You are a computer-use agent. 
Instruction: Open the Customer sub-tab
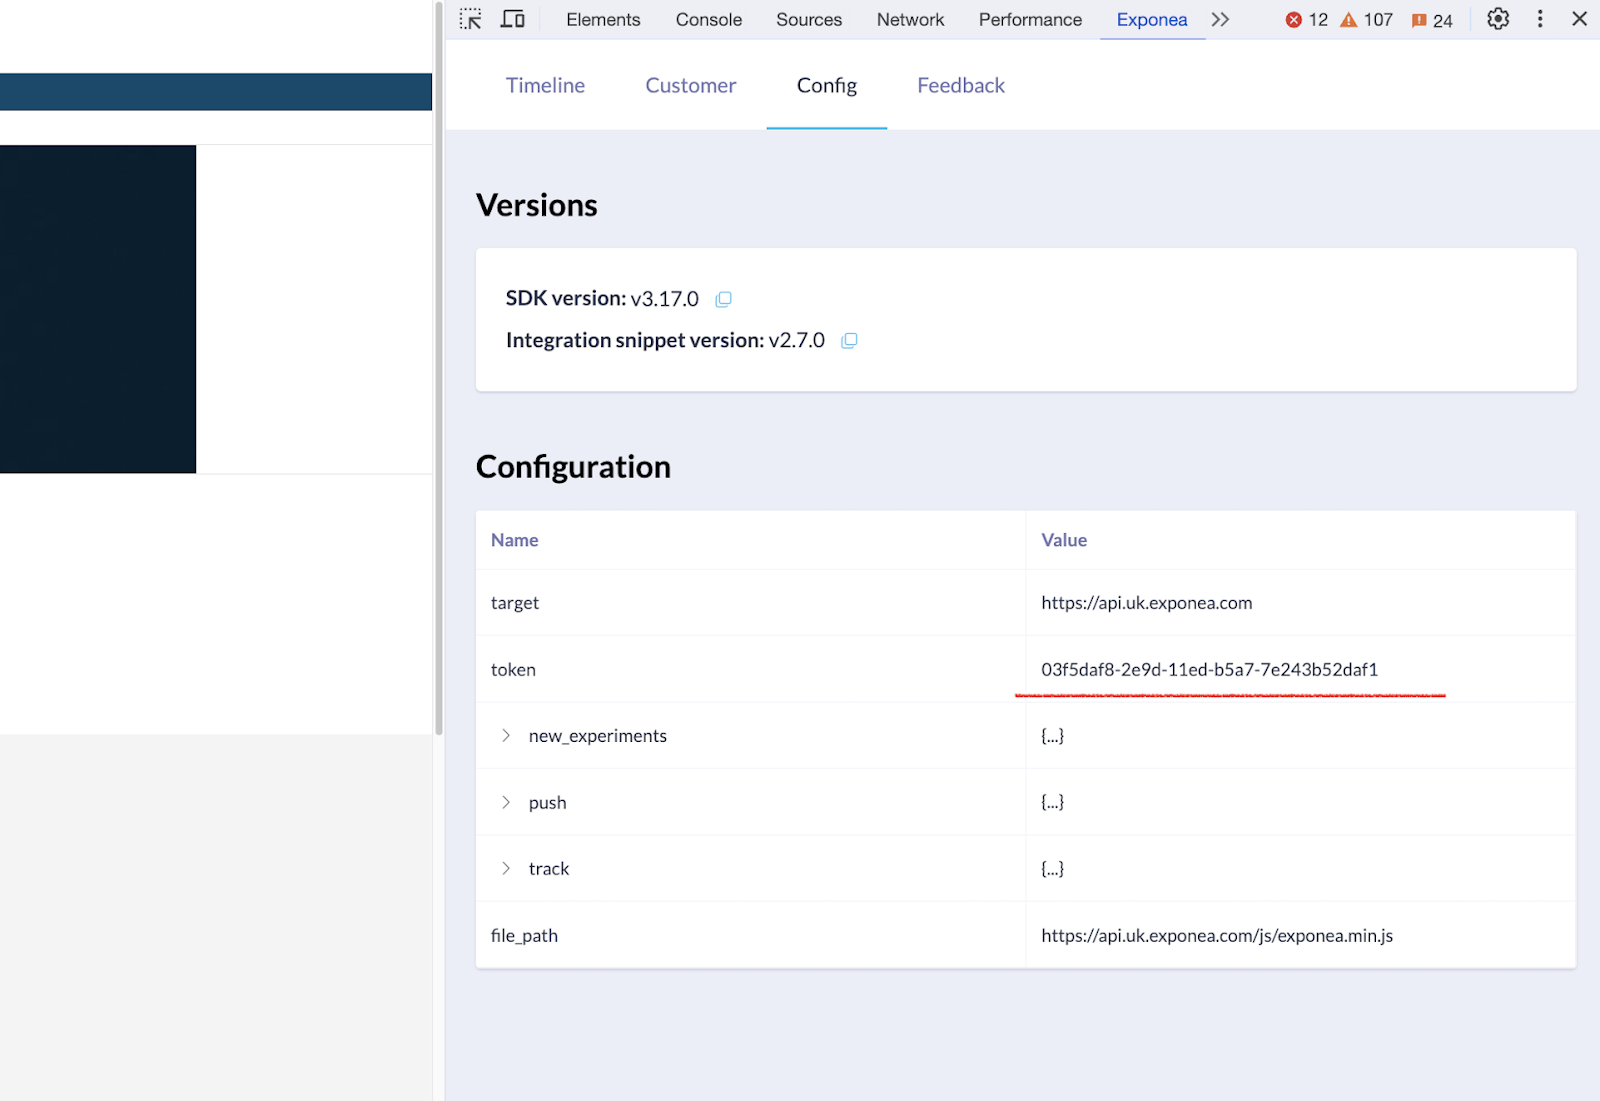coord(691,86)
